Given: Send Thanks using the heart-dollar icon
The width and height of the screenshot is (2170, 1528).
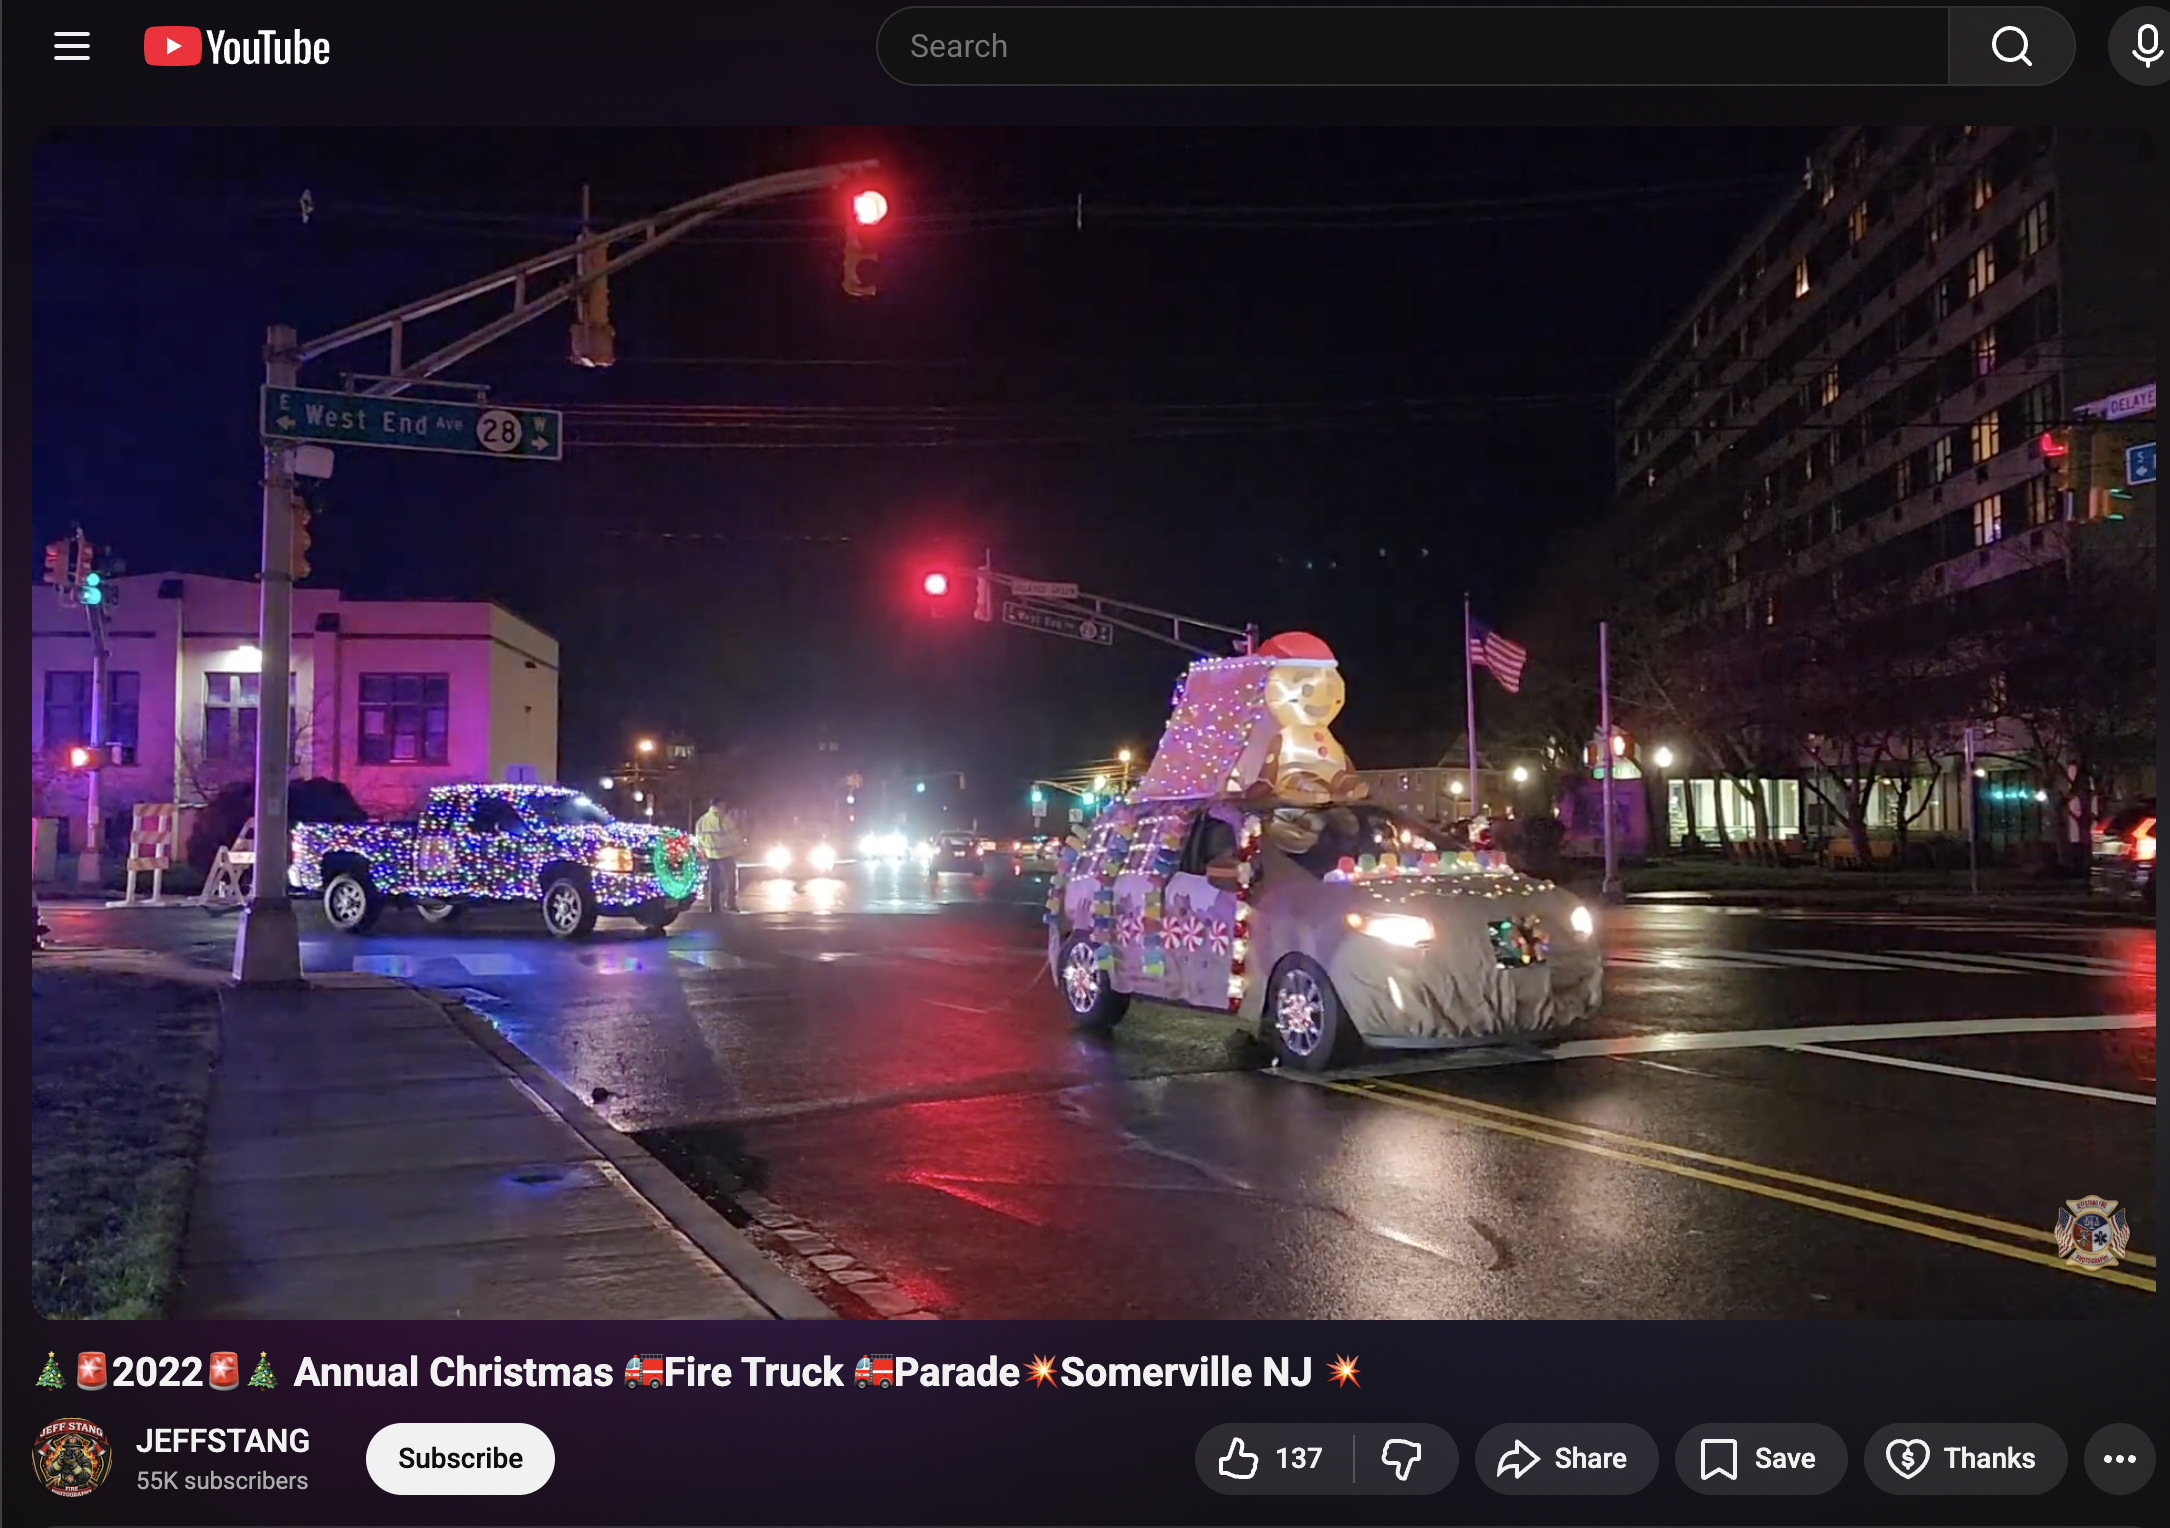Looking at the screenshot, I should coord(1964,1458).
